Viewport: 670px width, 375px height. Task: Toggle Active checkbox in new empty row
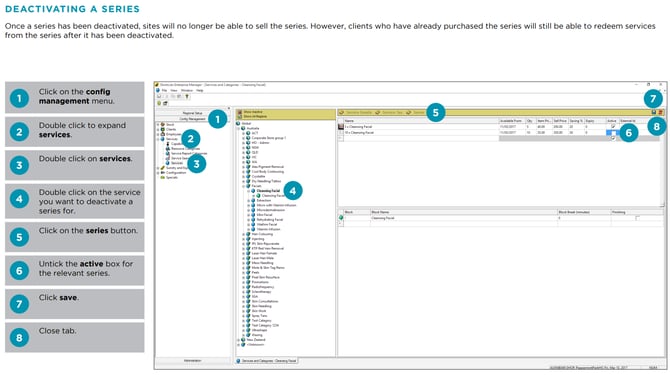(x=613, y=138)
